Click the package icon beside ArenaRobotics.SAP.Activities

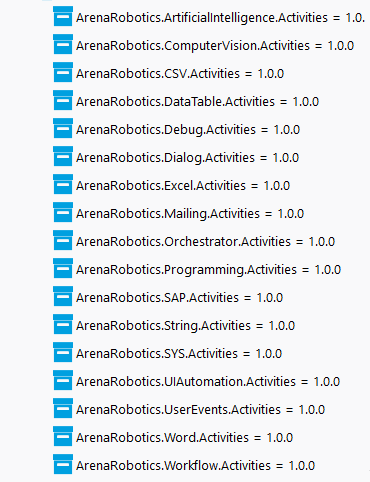tap(63, 296)
